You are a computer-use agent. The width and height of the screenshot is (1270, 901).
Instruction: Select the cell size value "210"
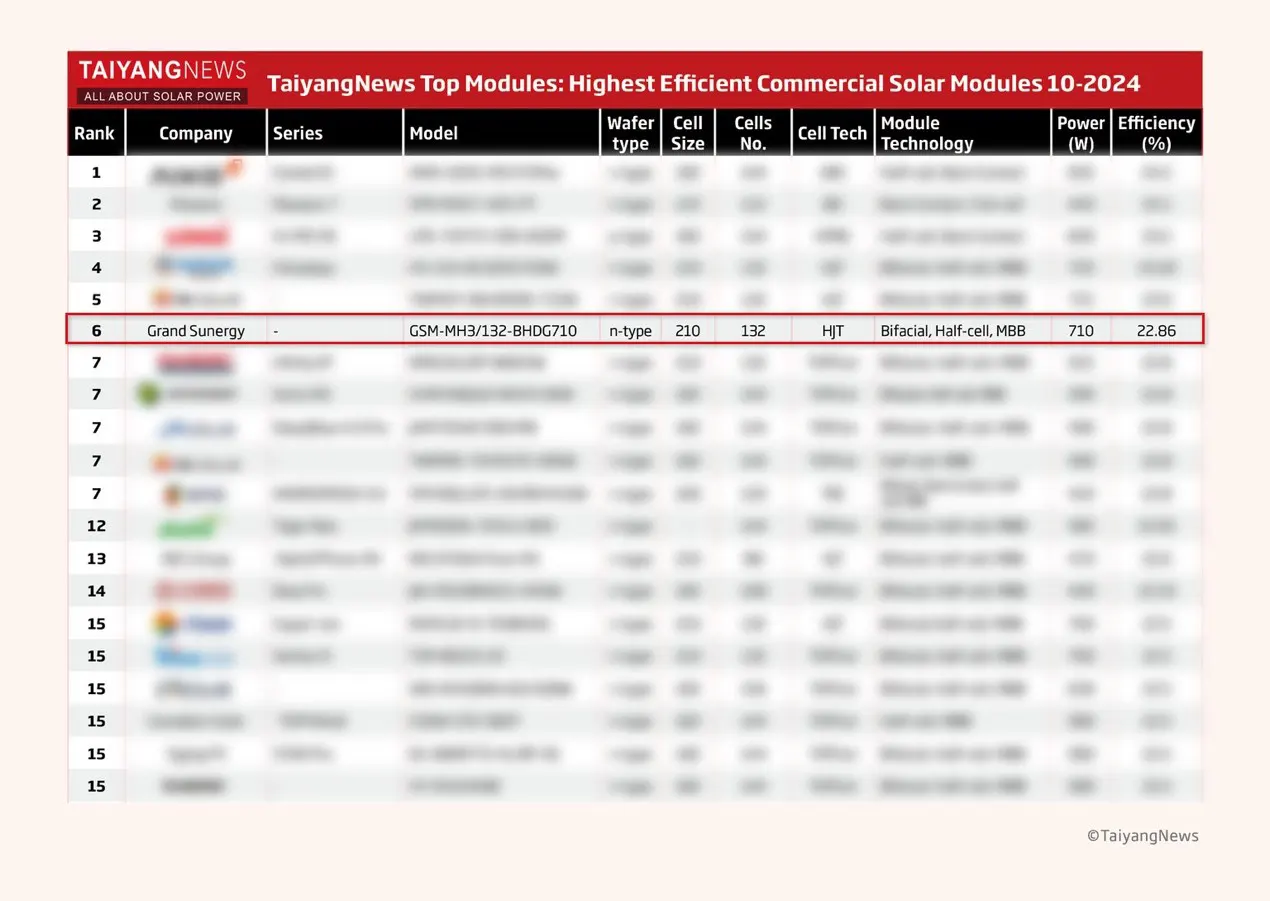click(x=688, y=330)
